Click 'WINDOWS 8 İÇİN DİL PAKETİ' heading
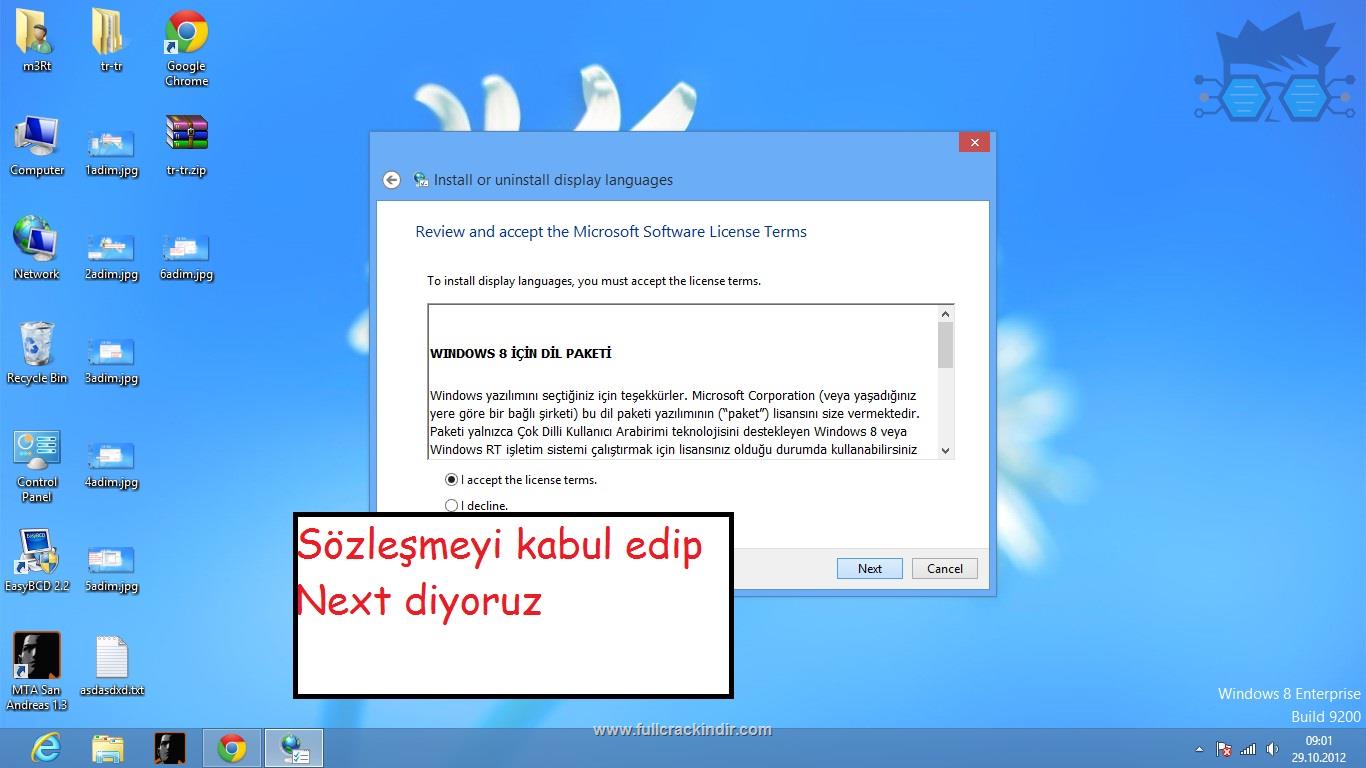The image size is (1366, 768). pos(520,353)
